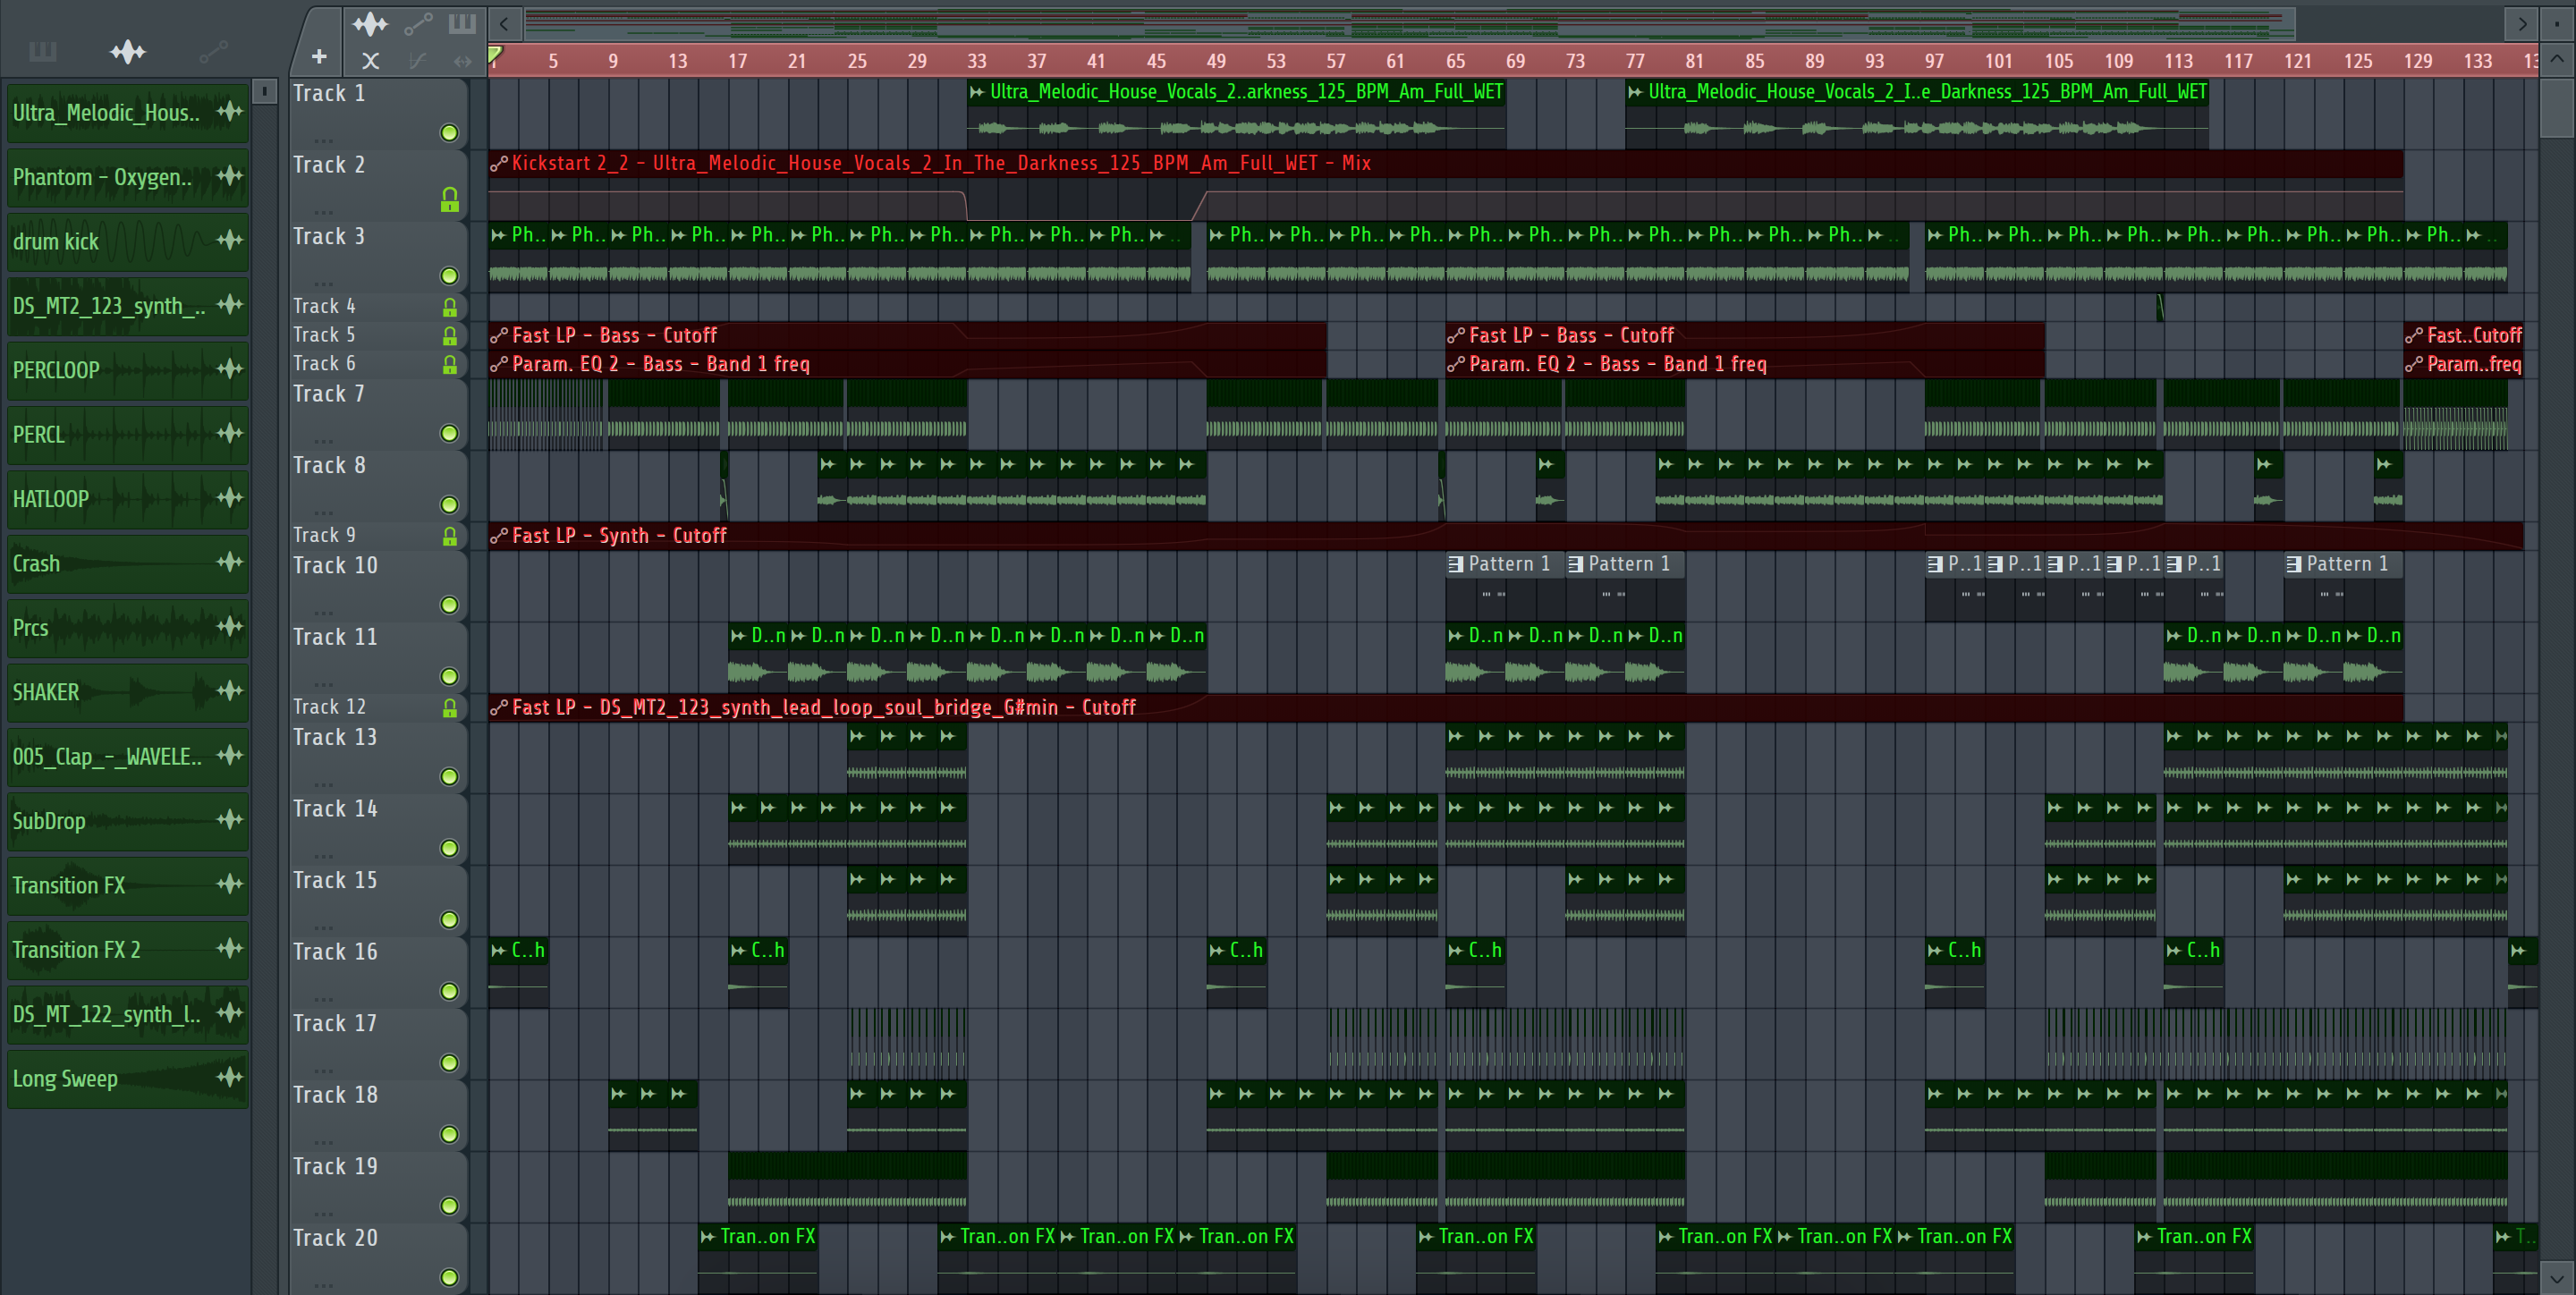Screen dimensions: 2576x1295
Task: Click waveform icon on DS_MT2_123_synth item
Action: pyautogui.click(x=230, y=304)
